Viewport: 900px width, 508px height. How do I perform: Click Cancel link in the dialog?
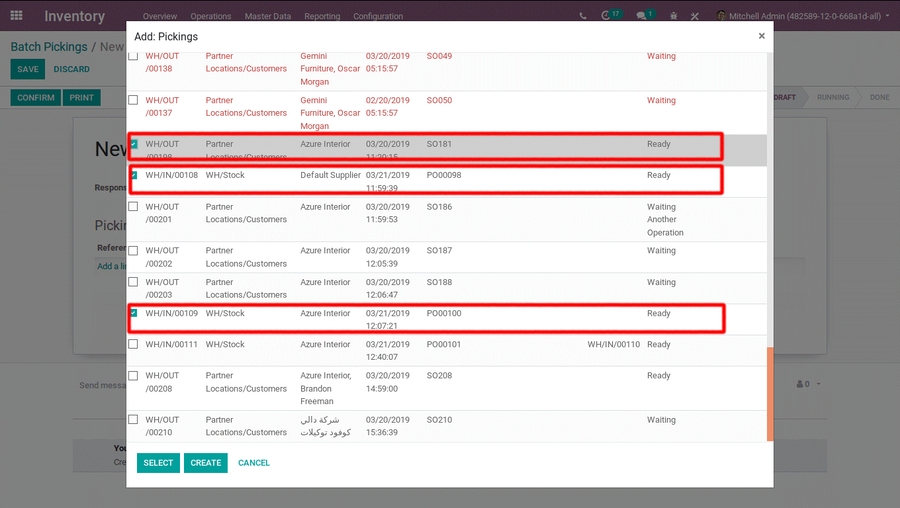click(254, 463)
